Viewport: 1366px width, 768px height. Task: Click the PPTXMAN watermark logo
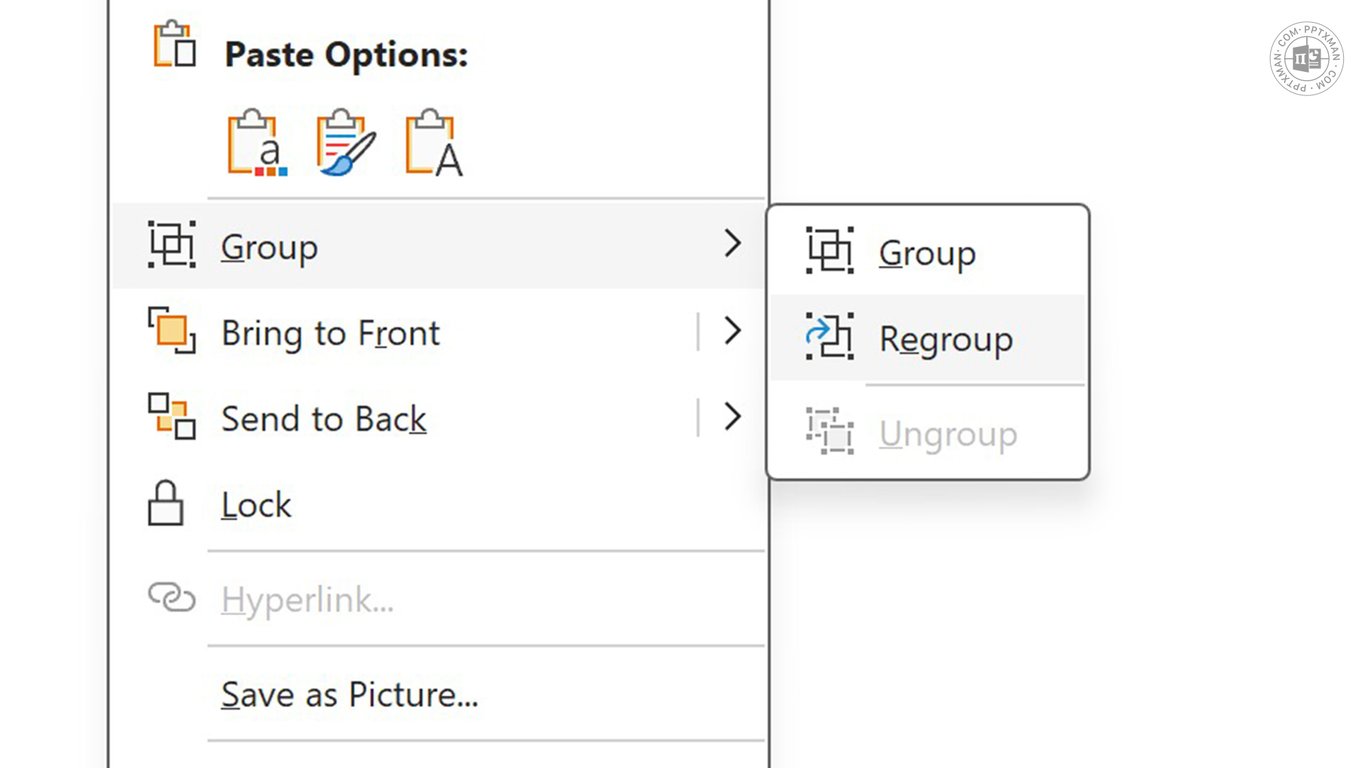(1307, 59)
